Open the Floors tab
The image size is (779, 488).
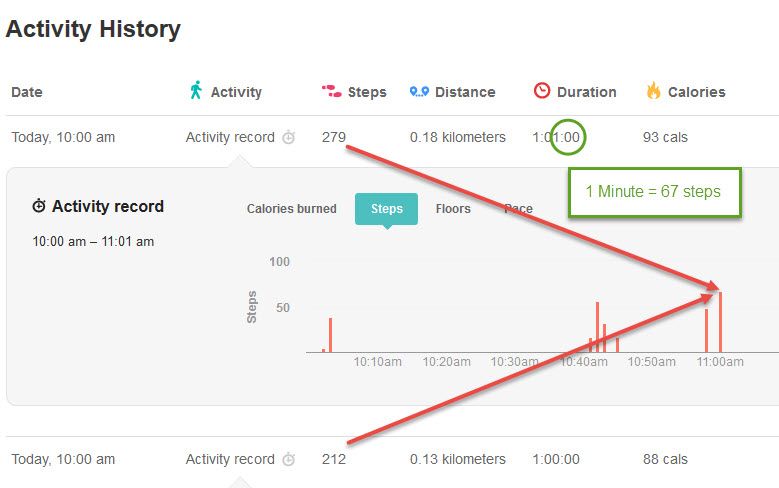(453, 209)
